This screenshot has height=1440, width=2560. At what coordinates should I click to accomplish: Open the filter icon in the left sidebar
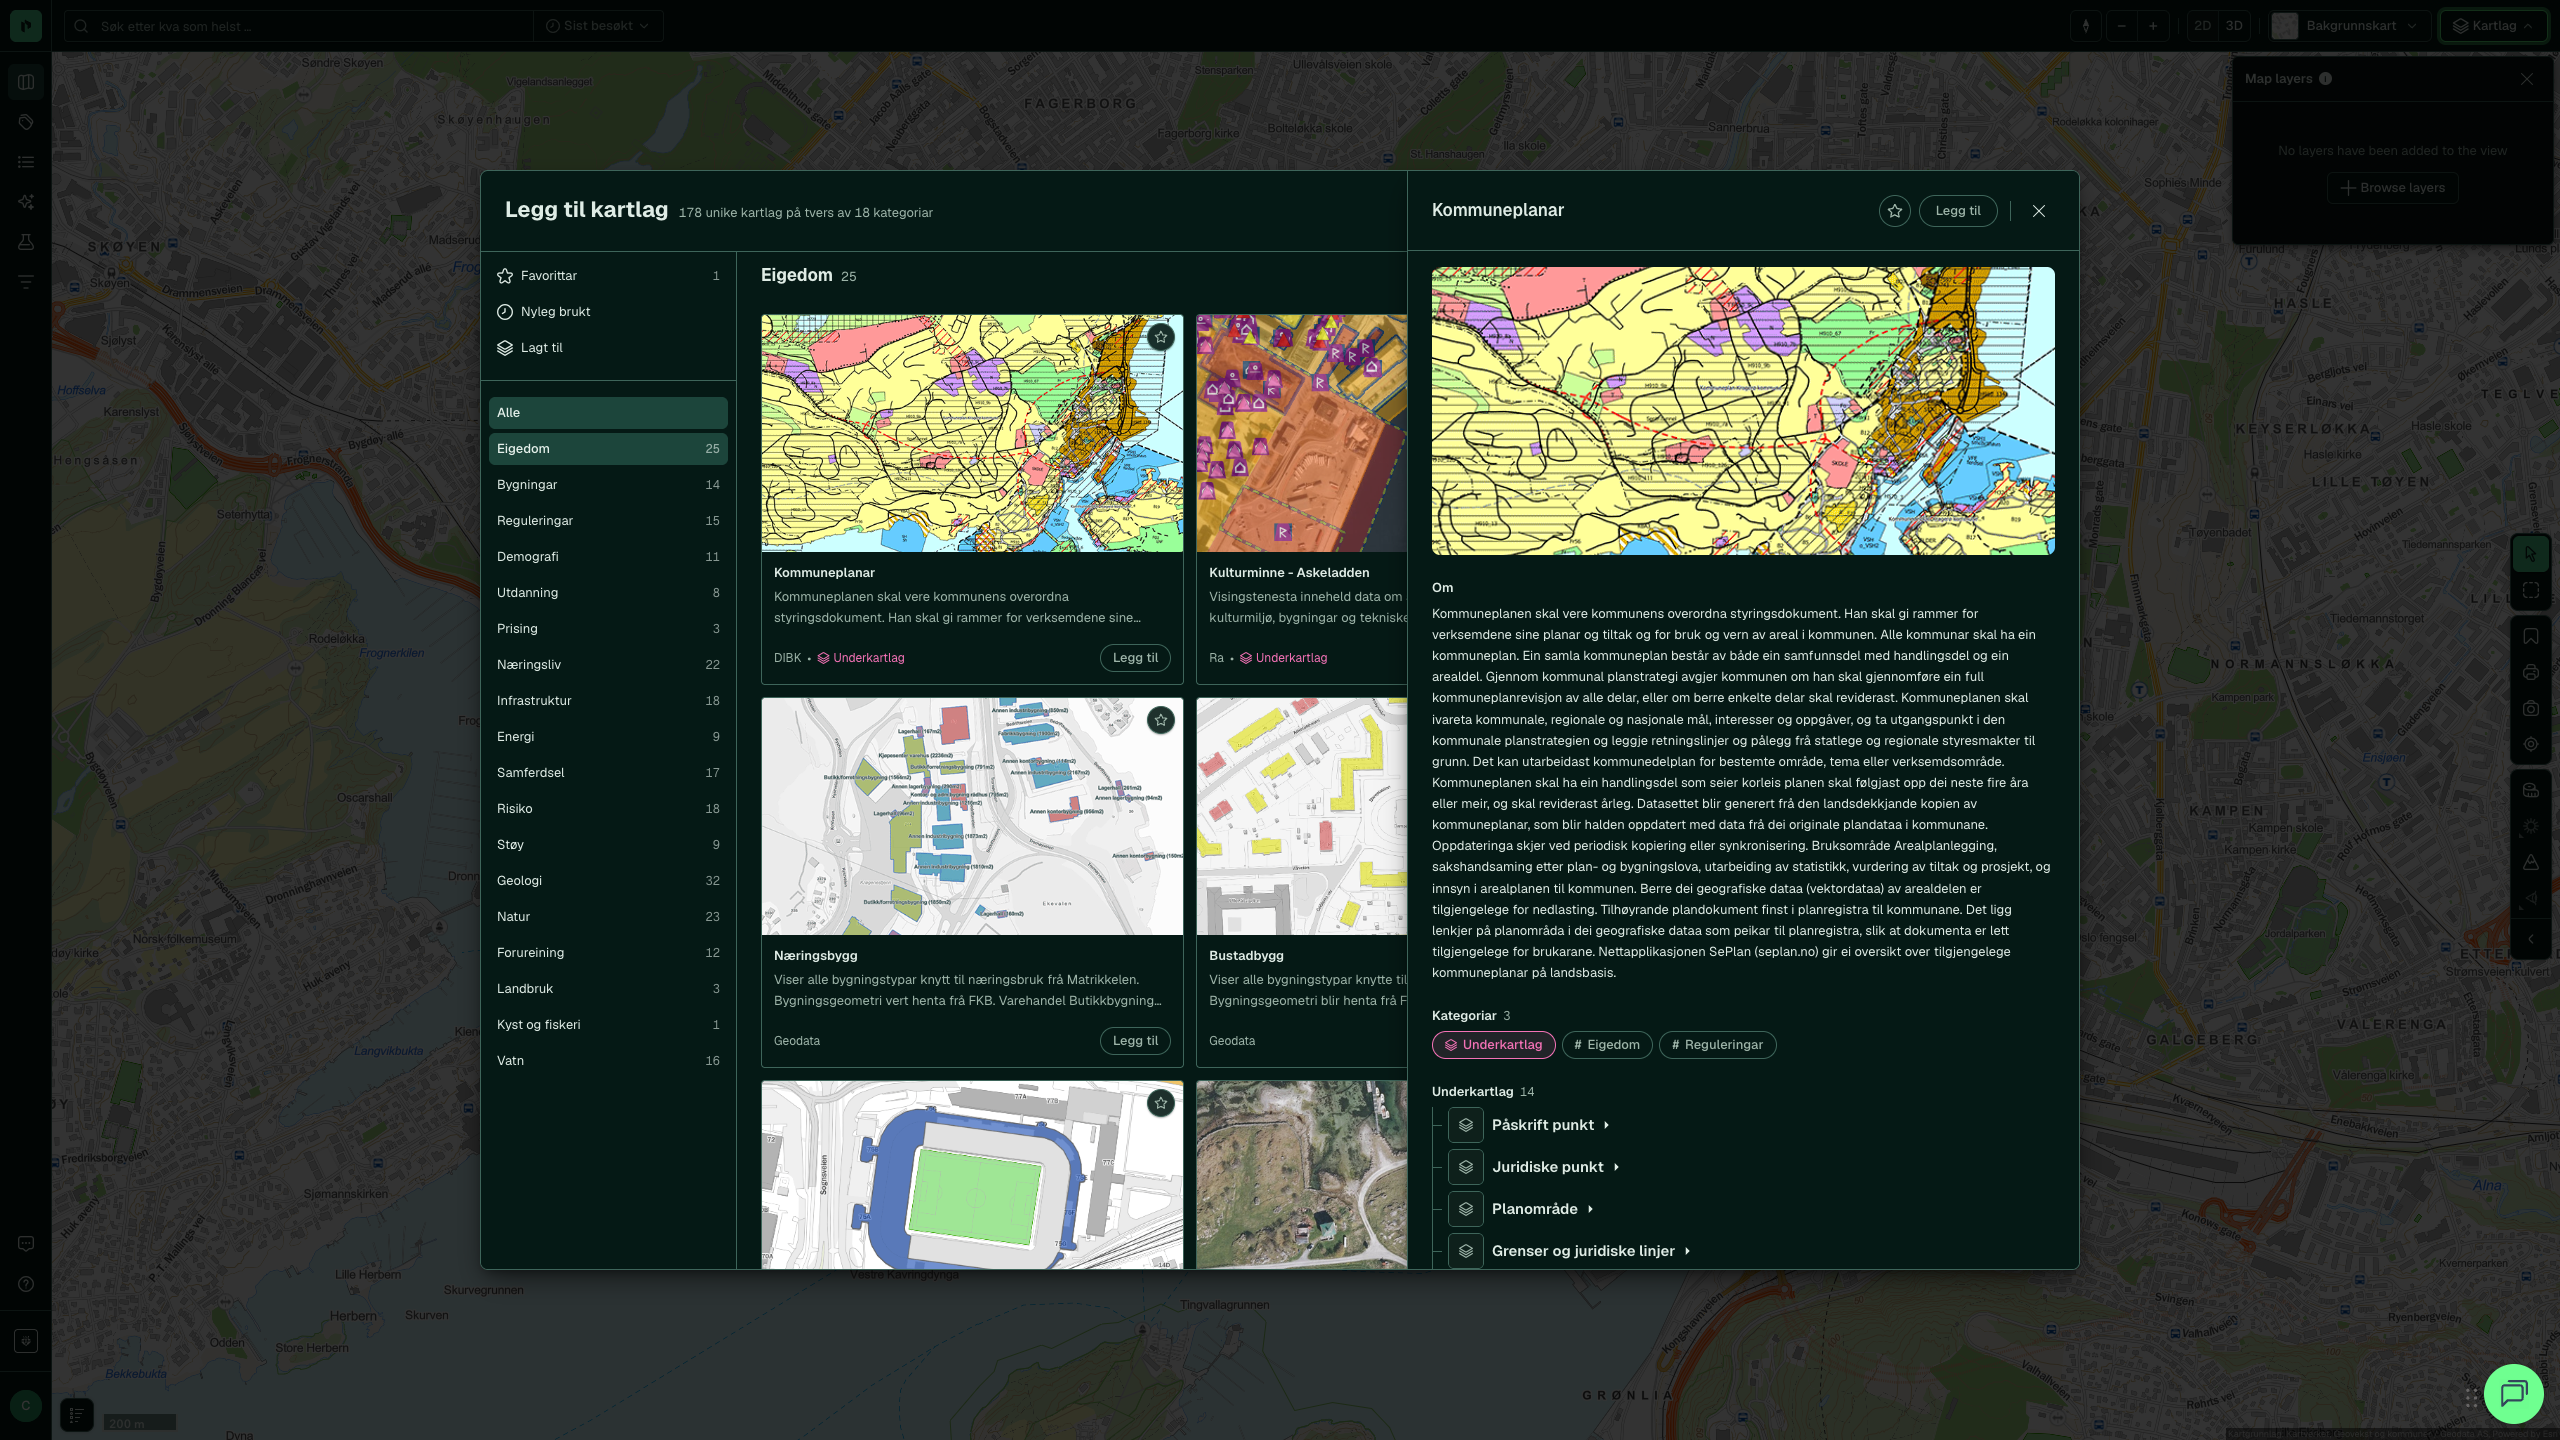pos(26,282)
